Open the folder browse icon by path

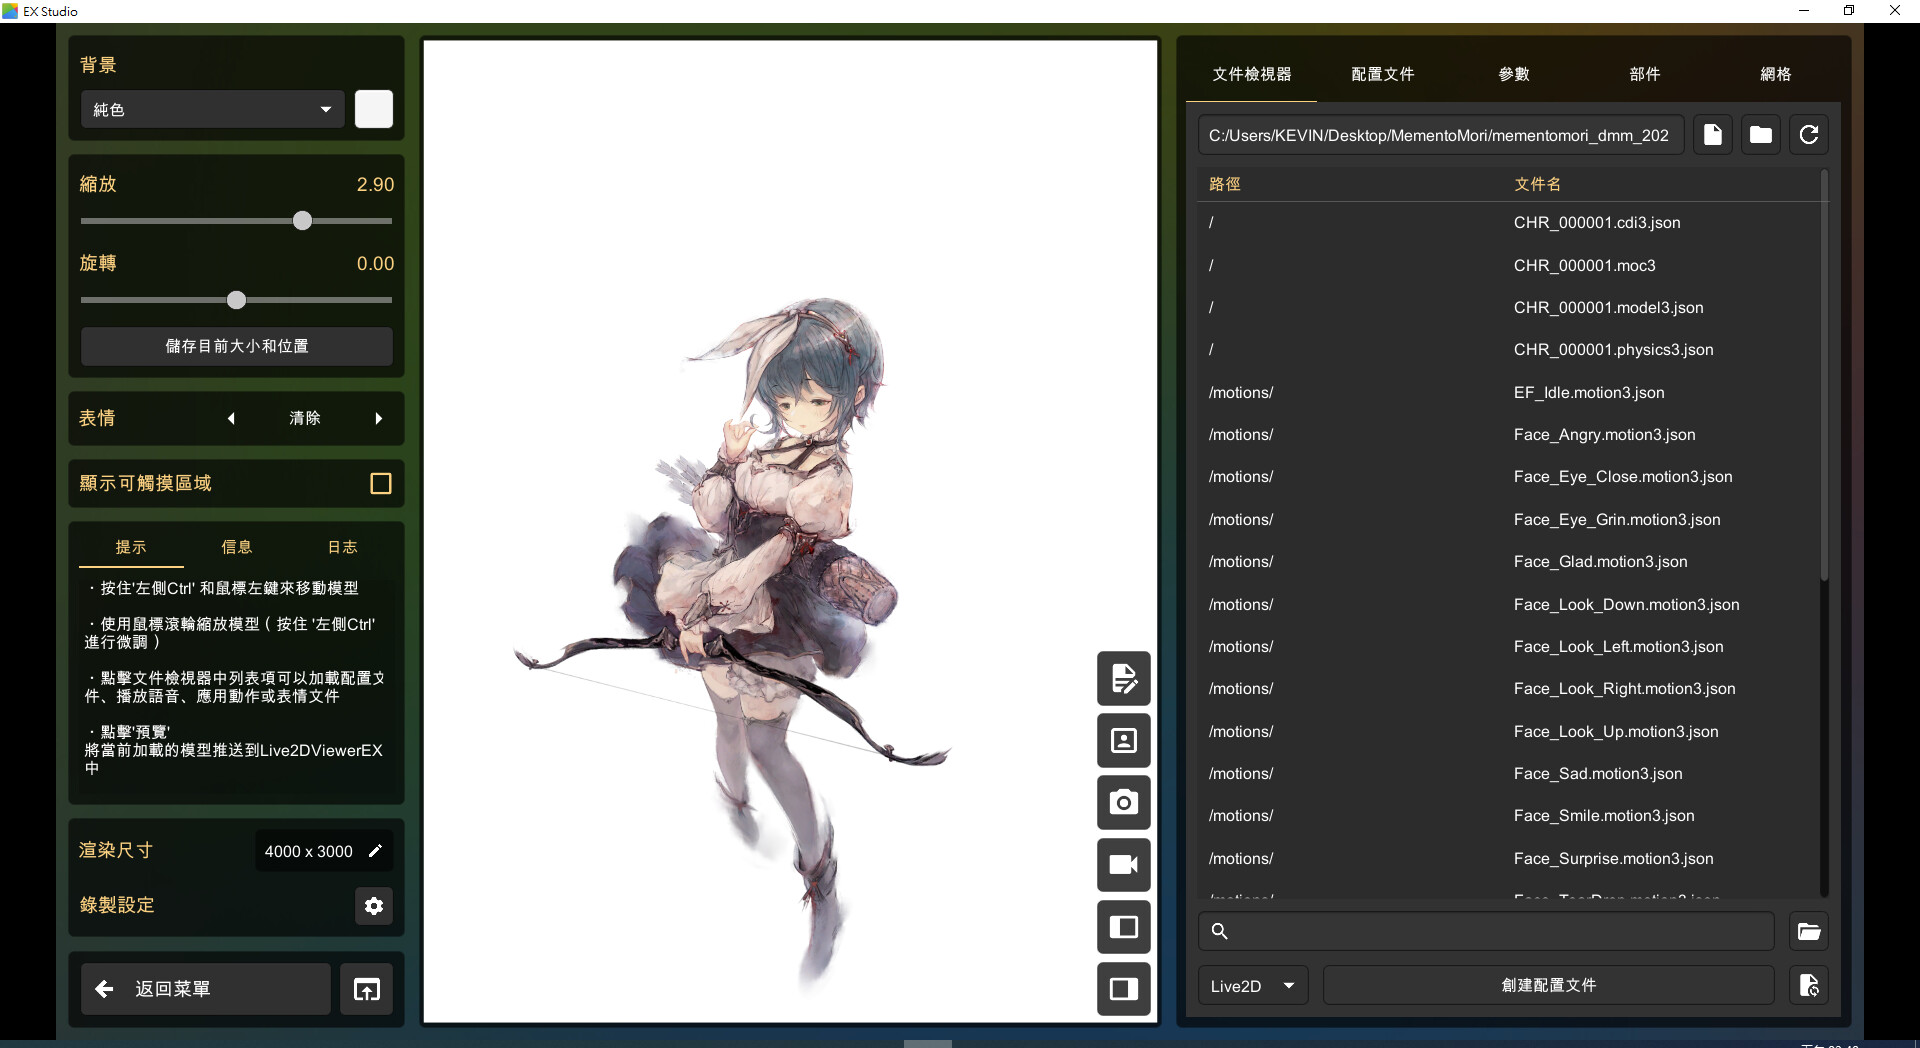click(1760, 135)
